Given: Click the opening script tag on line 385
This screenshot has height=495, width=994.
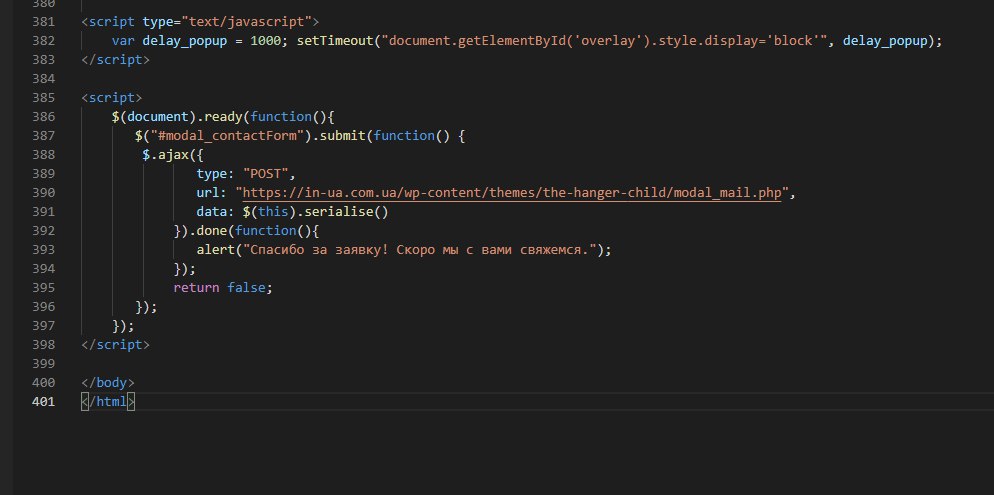Looking at the screenshot, I should [112, 98].
